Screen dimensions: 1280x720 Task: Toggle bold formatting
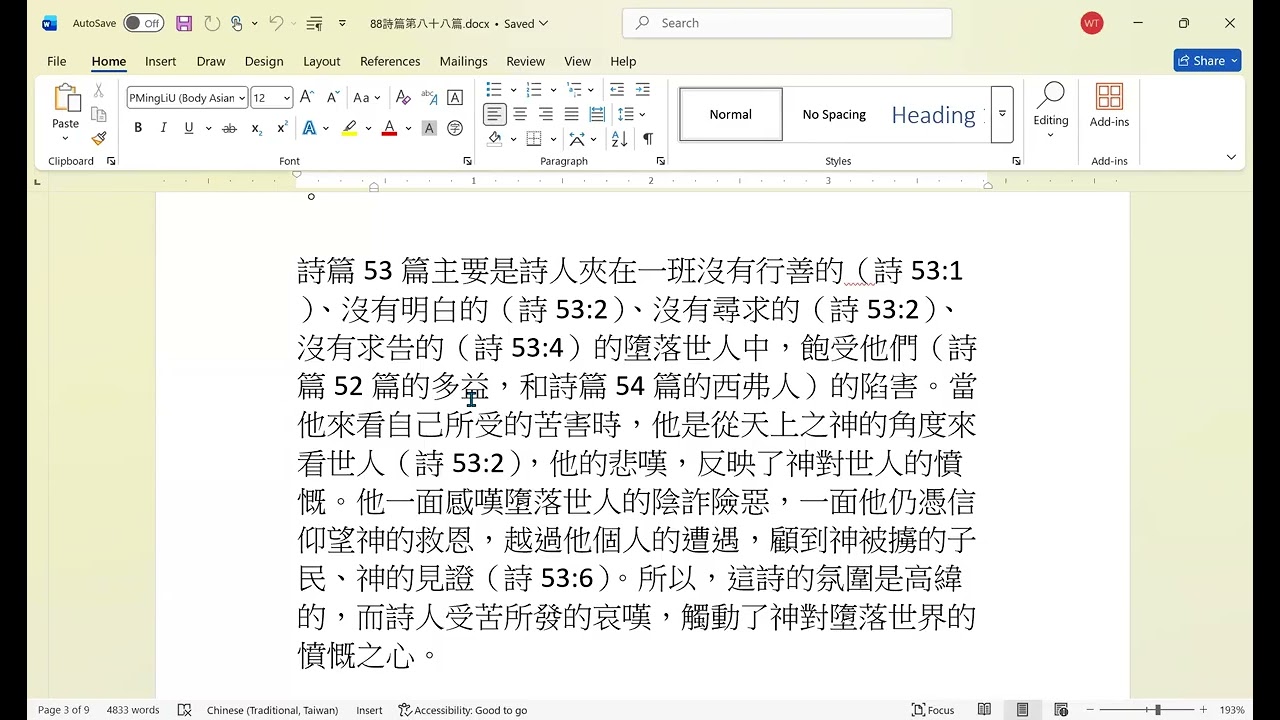(138, 128)
